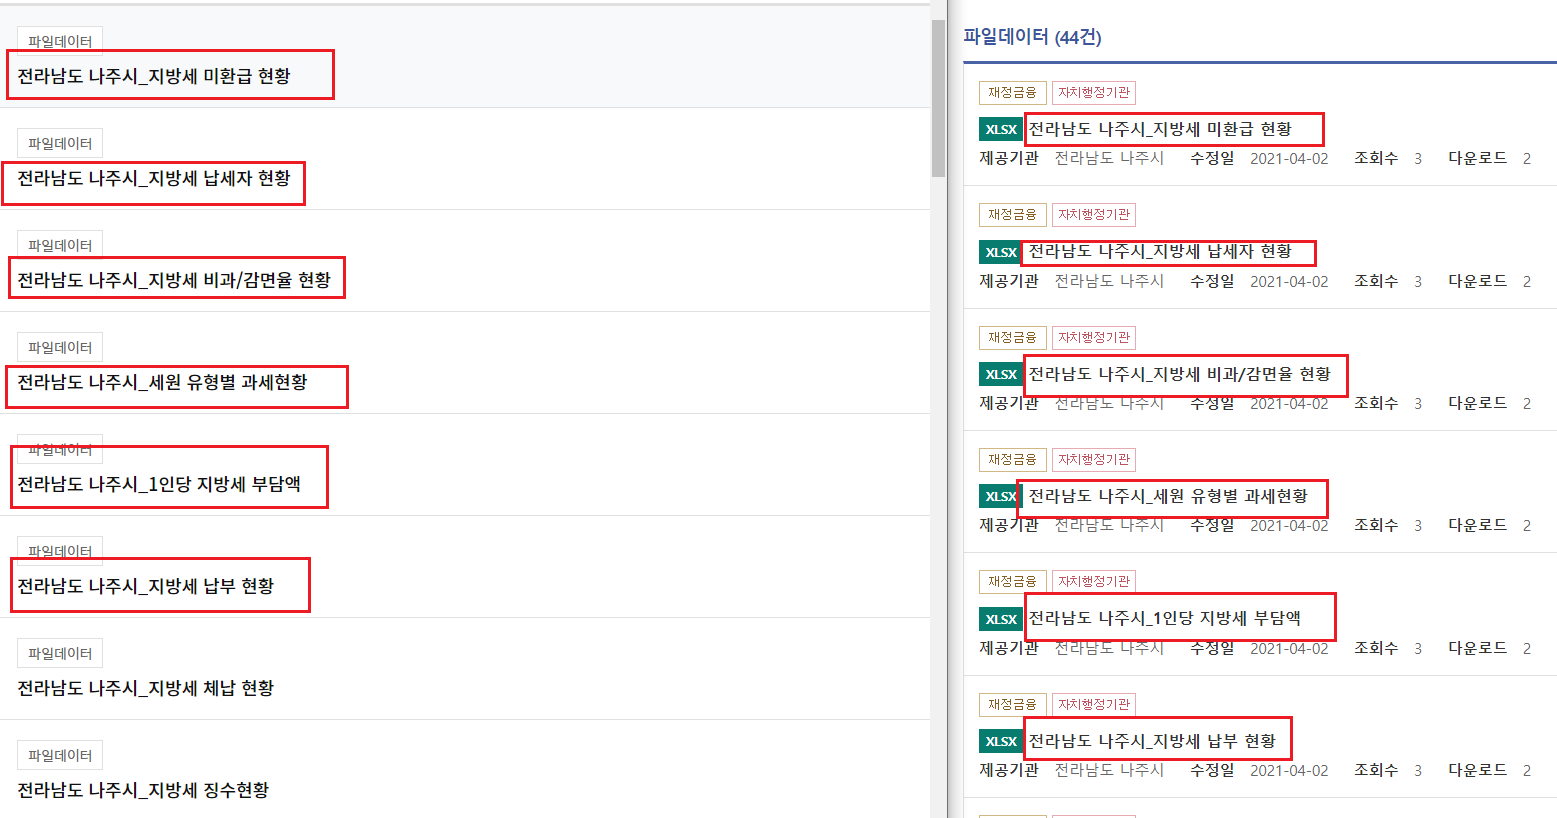Open XLSX-badged title 전라남도 나주시_1인당 지방세 부담액

click(x=1165, y=619)
